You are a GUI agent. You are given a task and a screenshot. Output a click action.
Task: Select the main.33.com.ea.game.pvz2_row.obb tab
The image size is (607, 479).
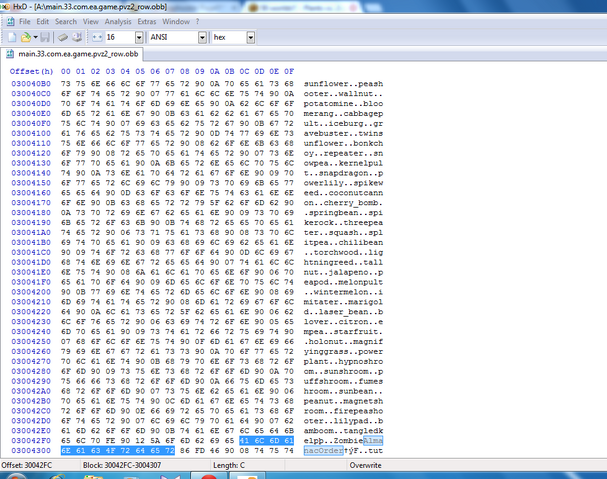[x=73, y=54]
